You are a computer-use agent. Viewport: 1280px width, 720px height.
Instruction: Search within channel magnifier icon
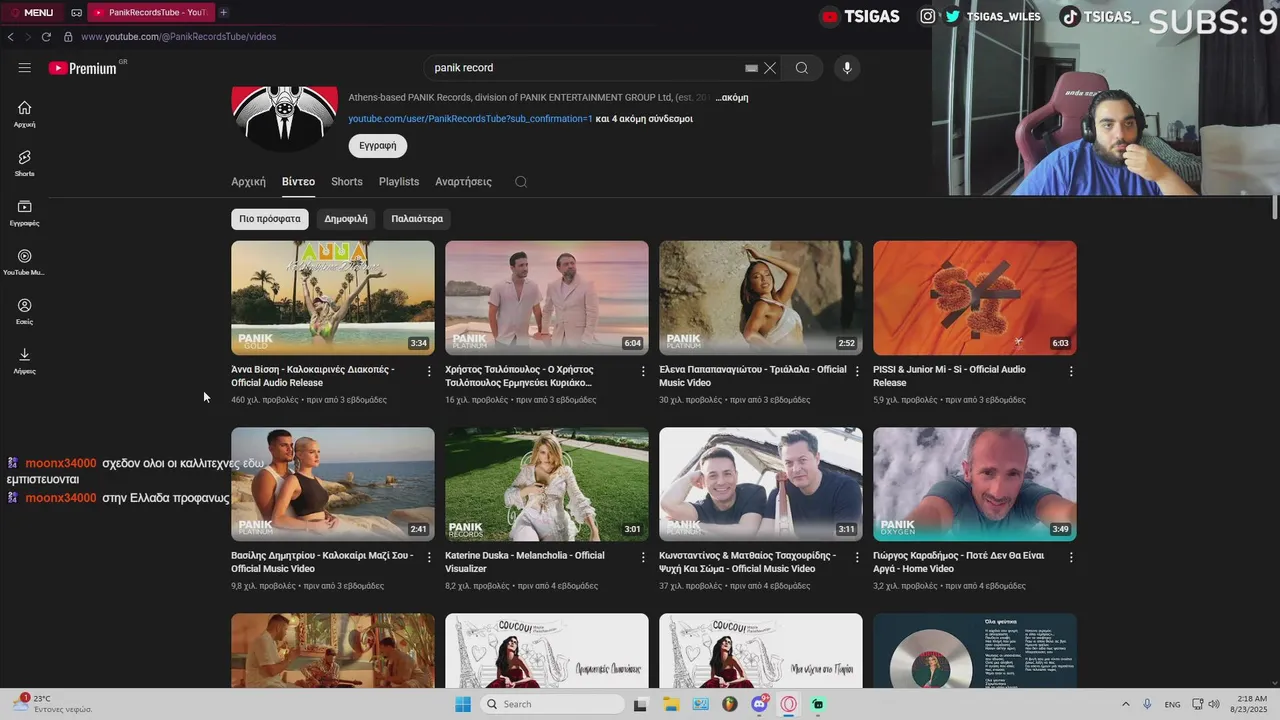click(x=521, y=182)
